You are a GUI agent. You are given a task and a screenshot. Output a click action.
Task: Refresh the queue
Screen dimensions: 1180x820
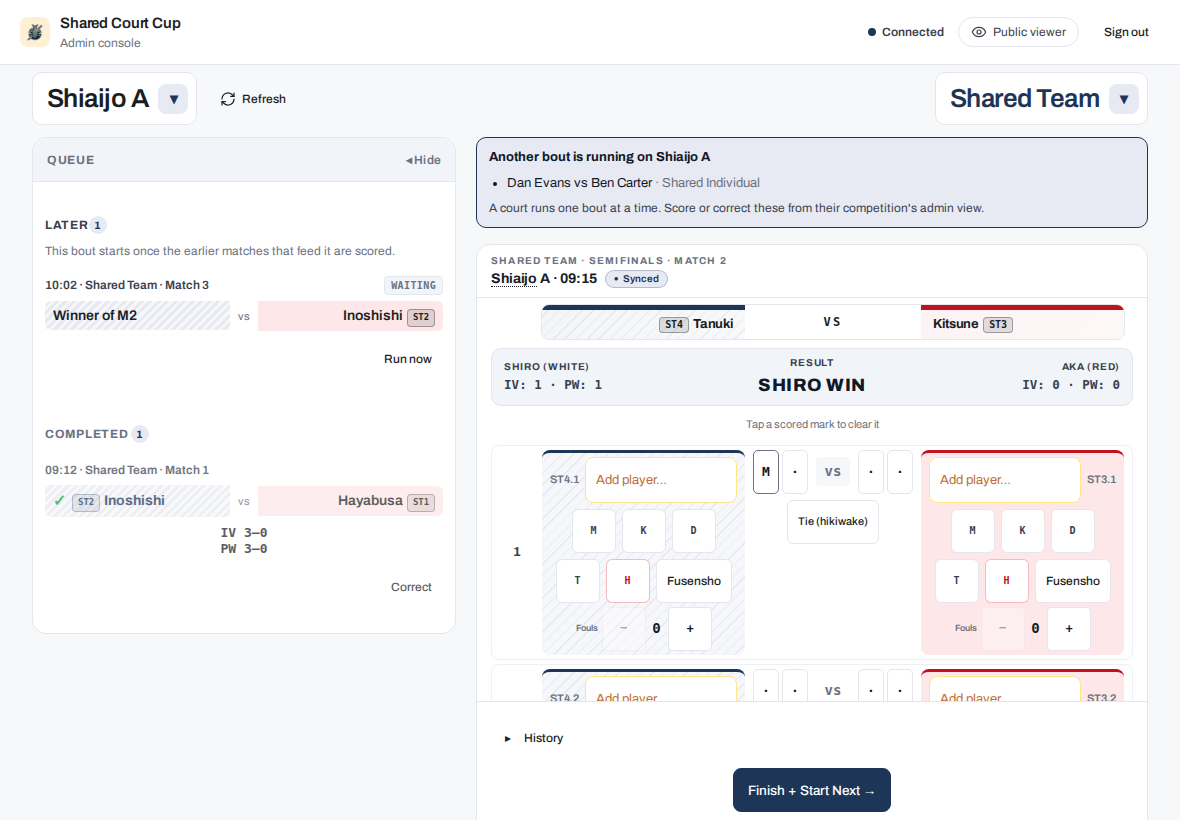(254, 99)
